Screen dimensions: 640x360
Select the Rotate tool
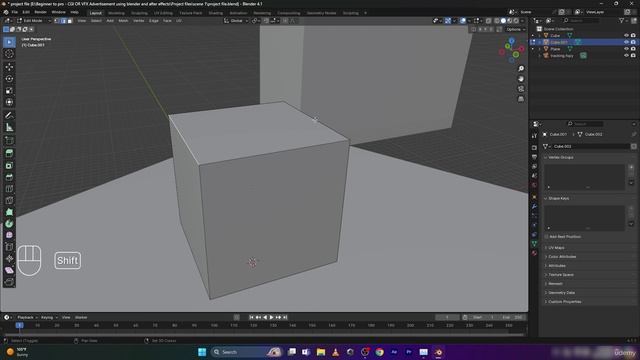9,78
